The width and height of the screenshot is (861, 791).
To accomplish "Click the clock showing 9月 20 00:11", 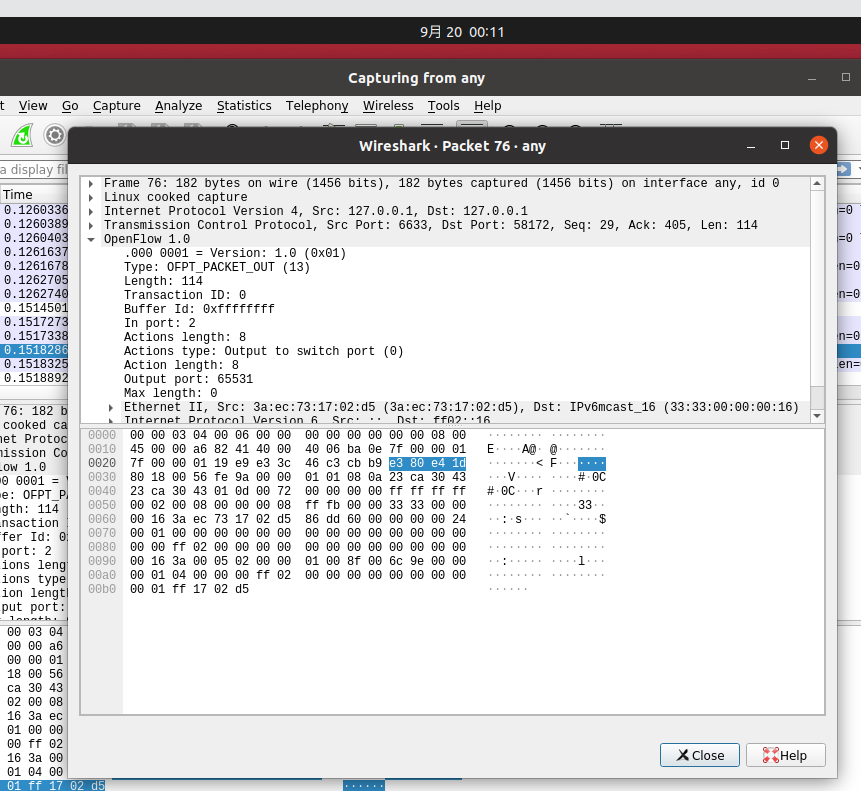I will coord(462,32).
